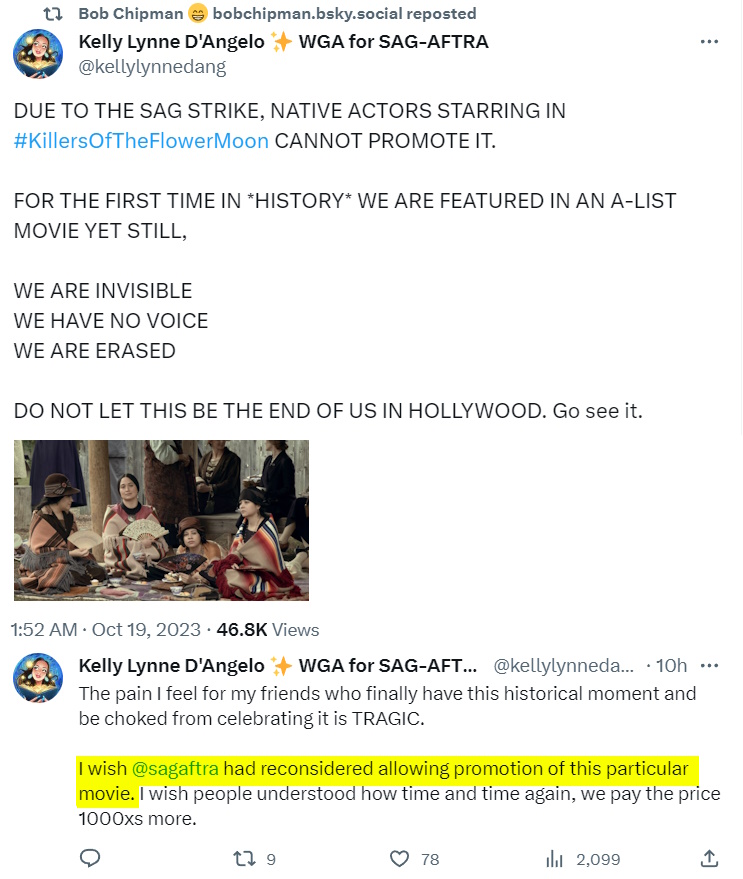Open the reply tweet's three-dot more menu
Screen dimensions: 743x879
pos(709,666)
